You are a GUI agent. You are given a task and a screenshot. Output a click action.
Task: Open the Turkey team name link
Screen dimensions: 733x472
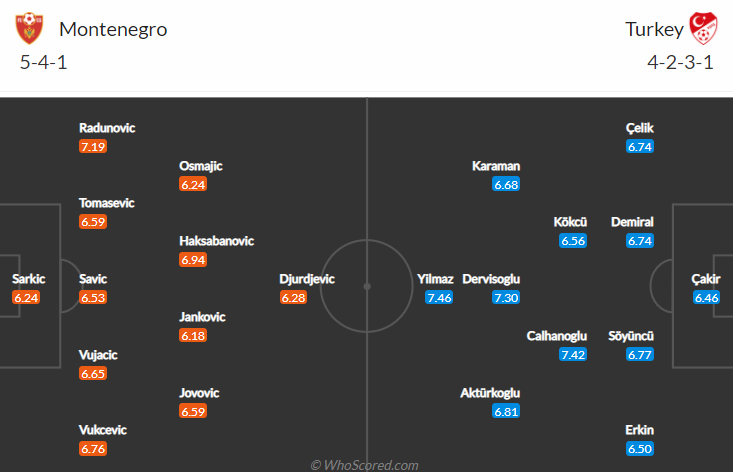pos(654,29)
